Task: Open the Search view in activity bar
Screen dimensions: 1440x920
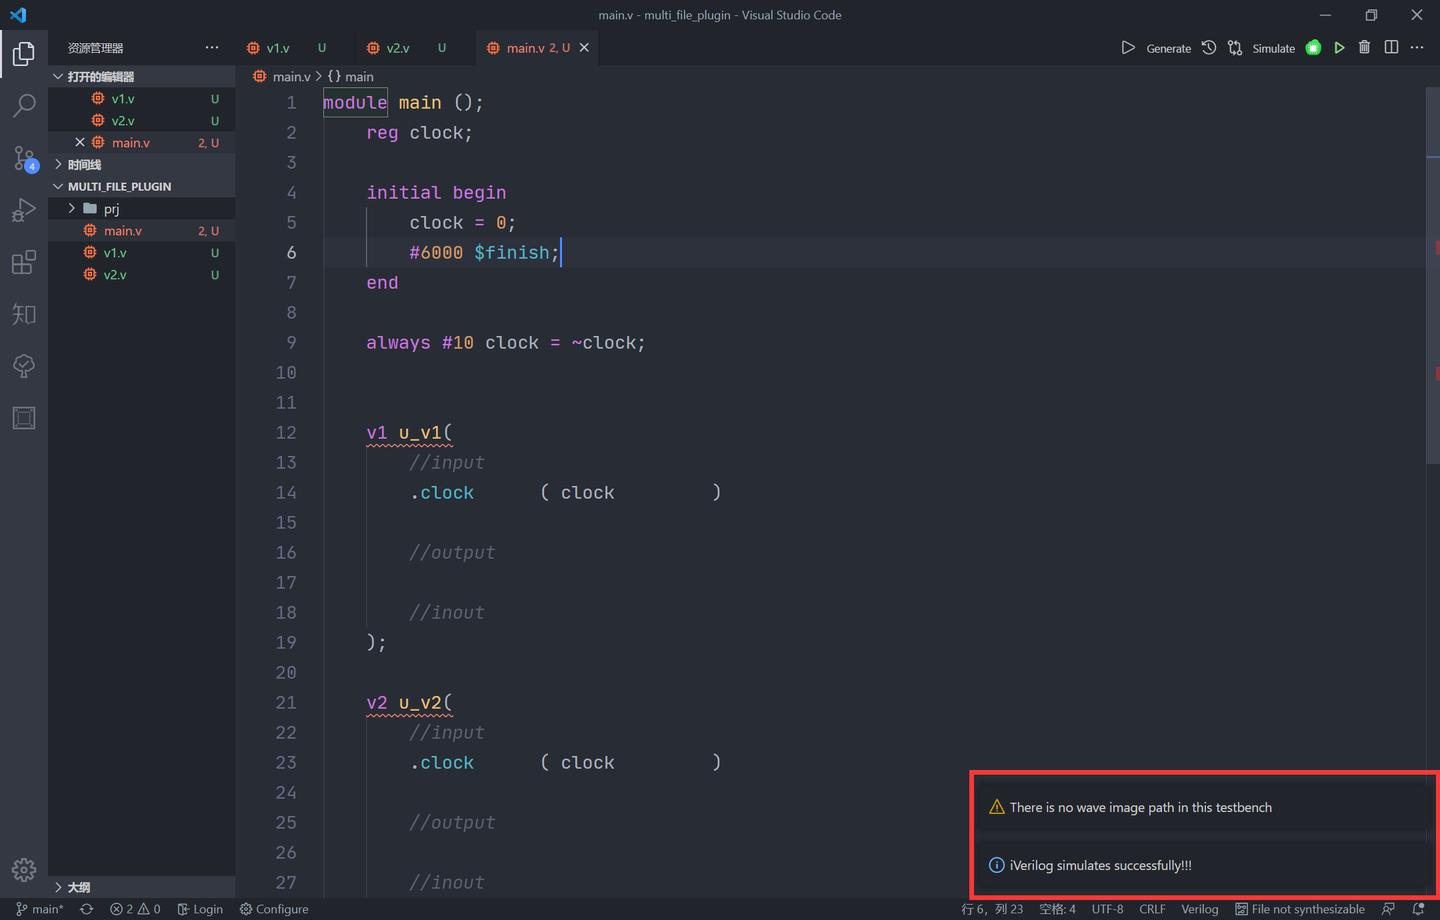Action: (24, 105)
